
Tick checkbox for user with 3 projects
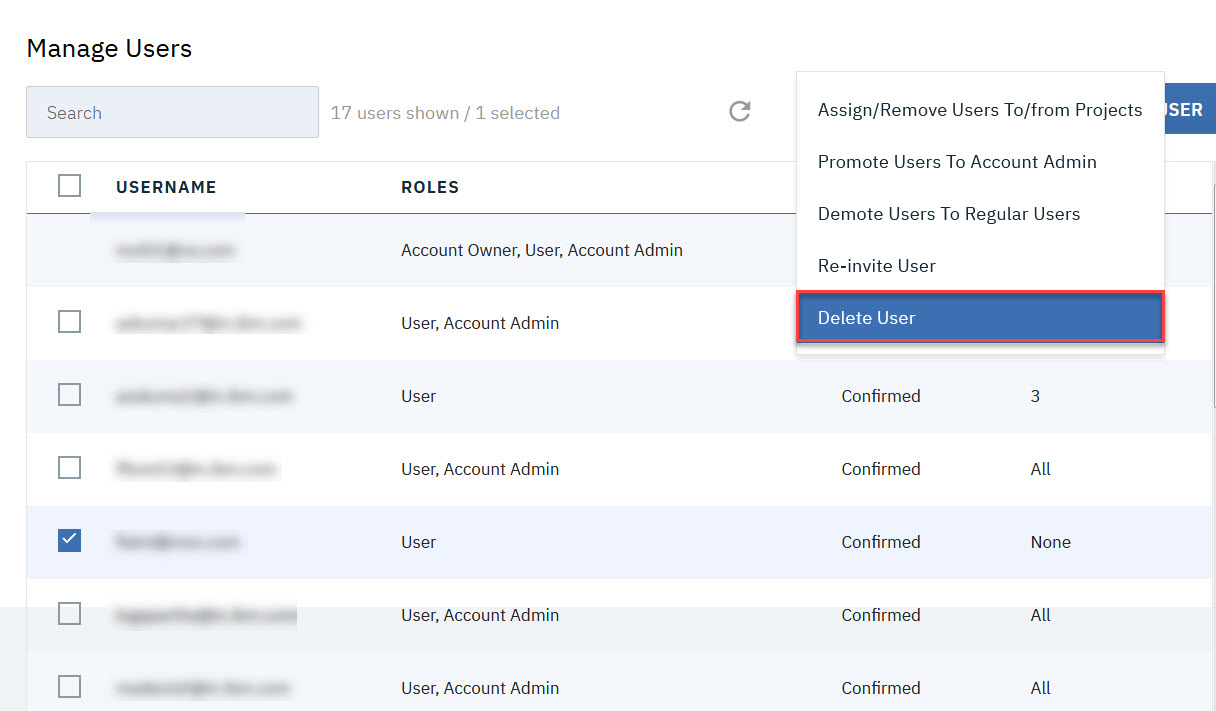coord(69,395)
